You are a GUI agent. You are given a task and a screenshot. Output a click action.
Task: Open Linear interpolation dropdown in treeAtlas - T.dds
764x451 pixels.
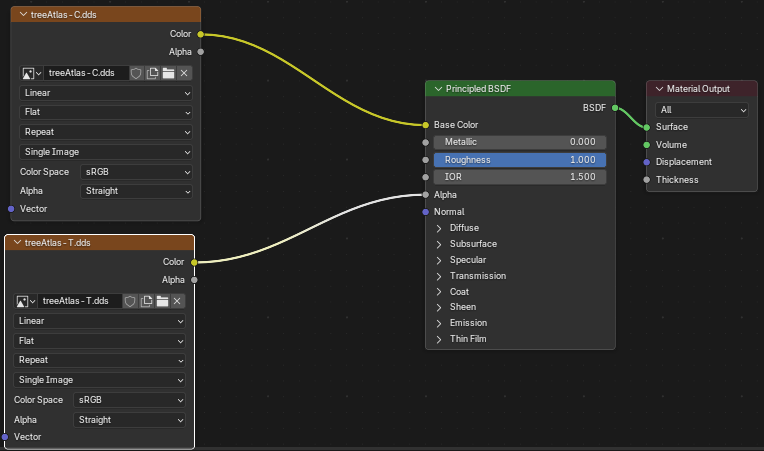[99, 321]
